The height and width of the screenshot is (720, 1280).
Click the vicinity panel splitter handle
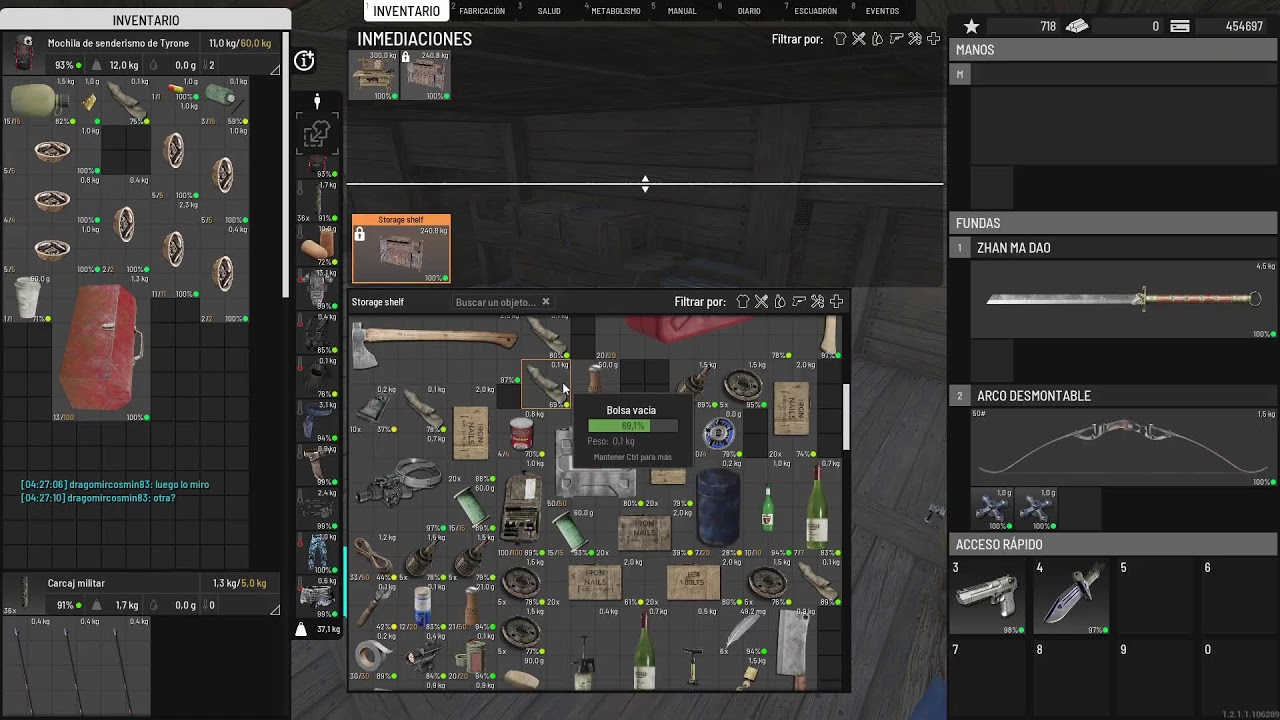pos(645,184)
